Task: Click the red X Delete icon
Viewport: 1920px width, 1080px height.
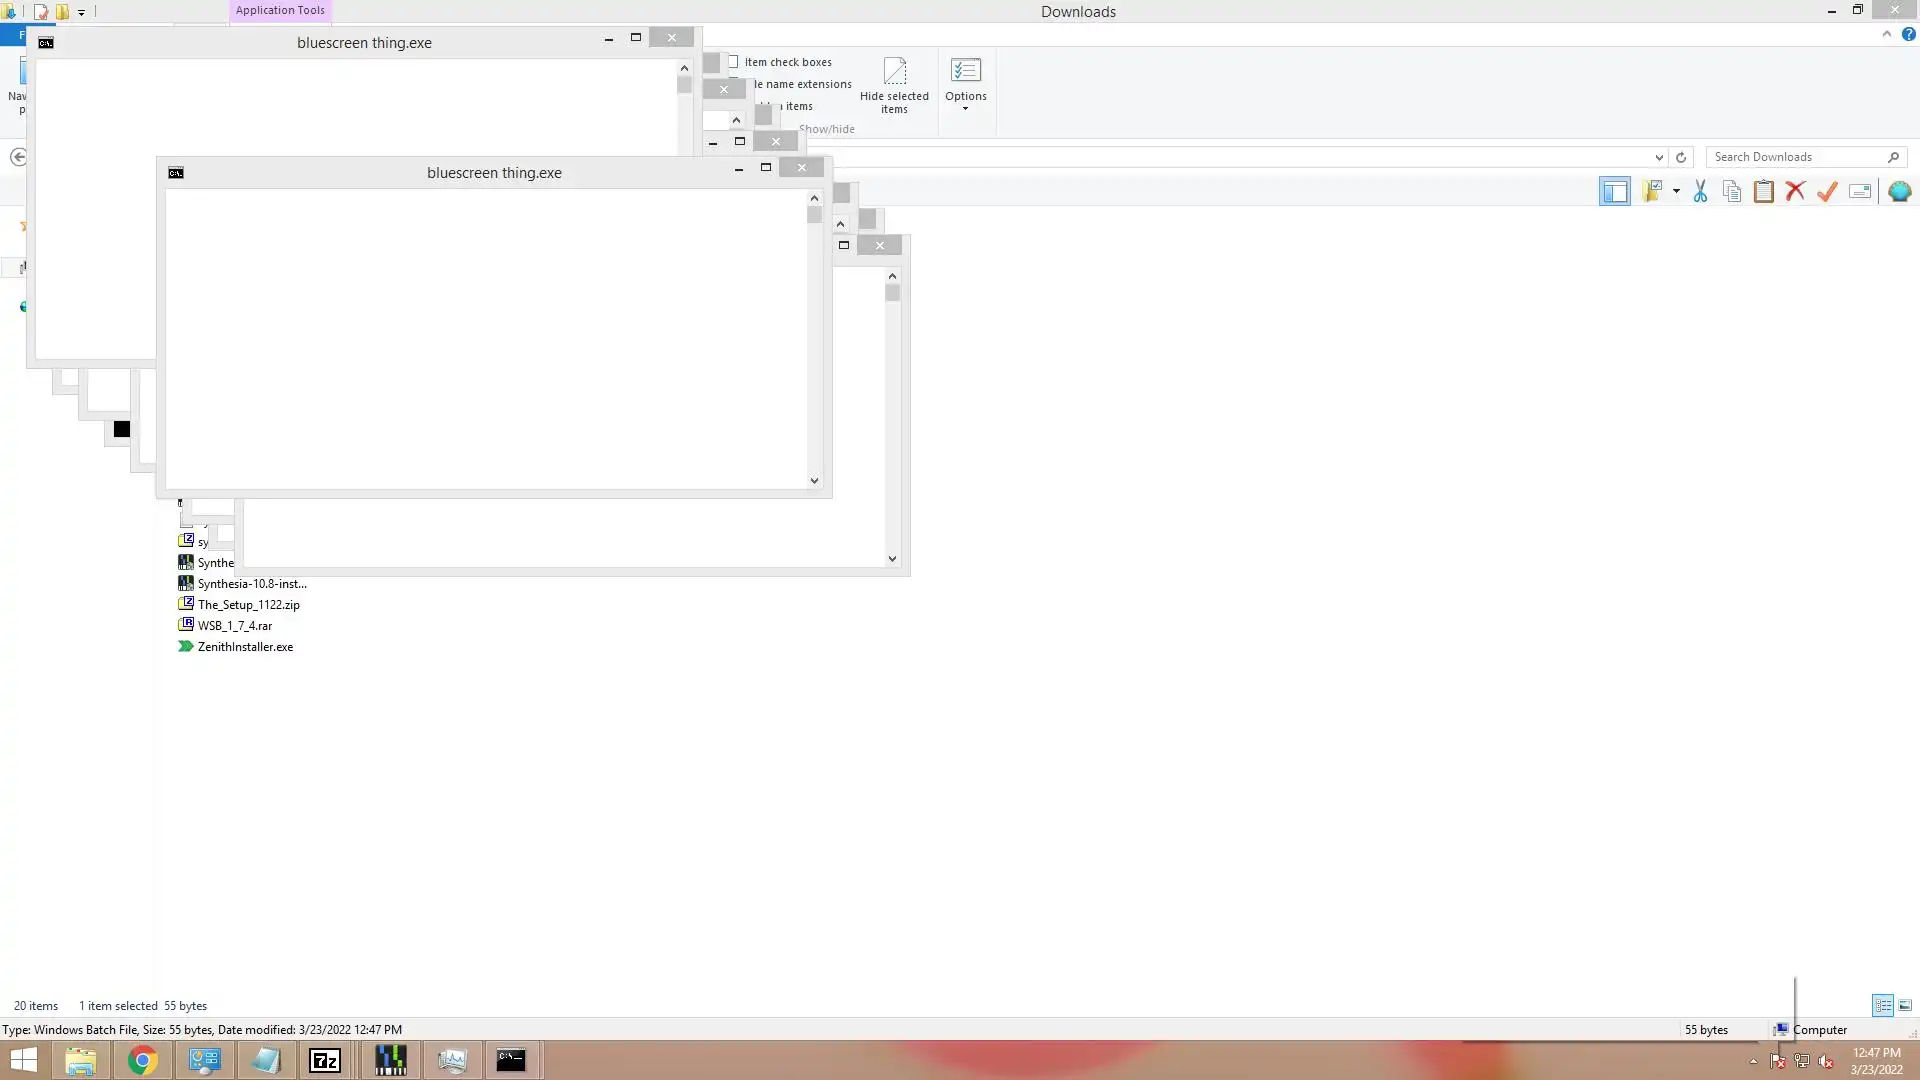Action: (1796, 191)
